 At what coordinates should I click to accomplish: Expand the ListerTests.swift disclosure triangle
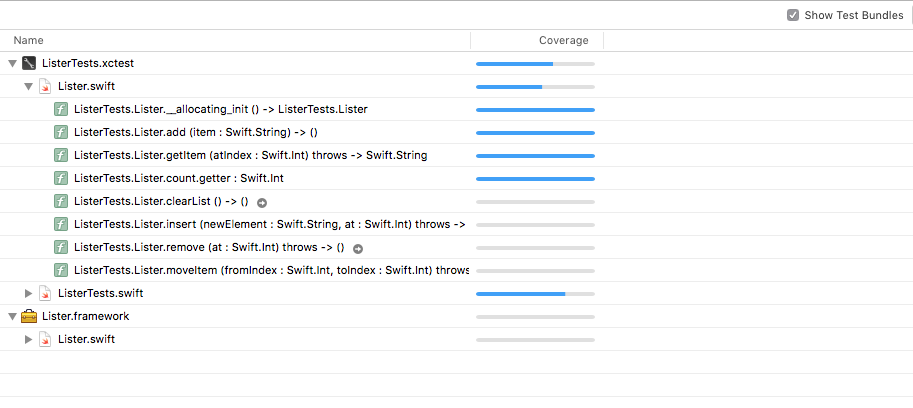[29, 293]
